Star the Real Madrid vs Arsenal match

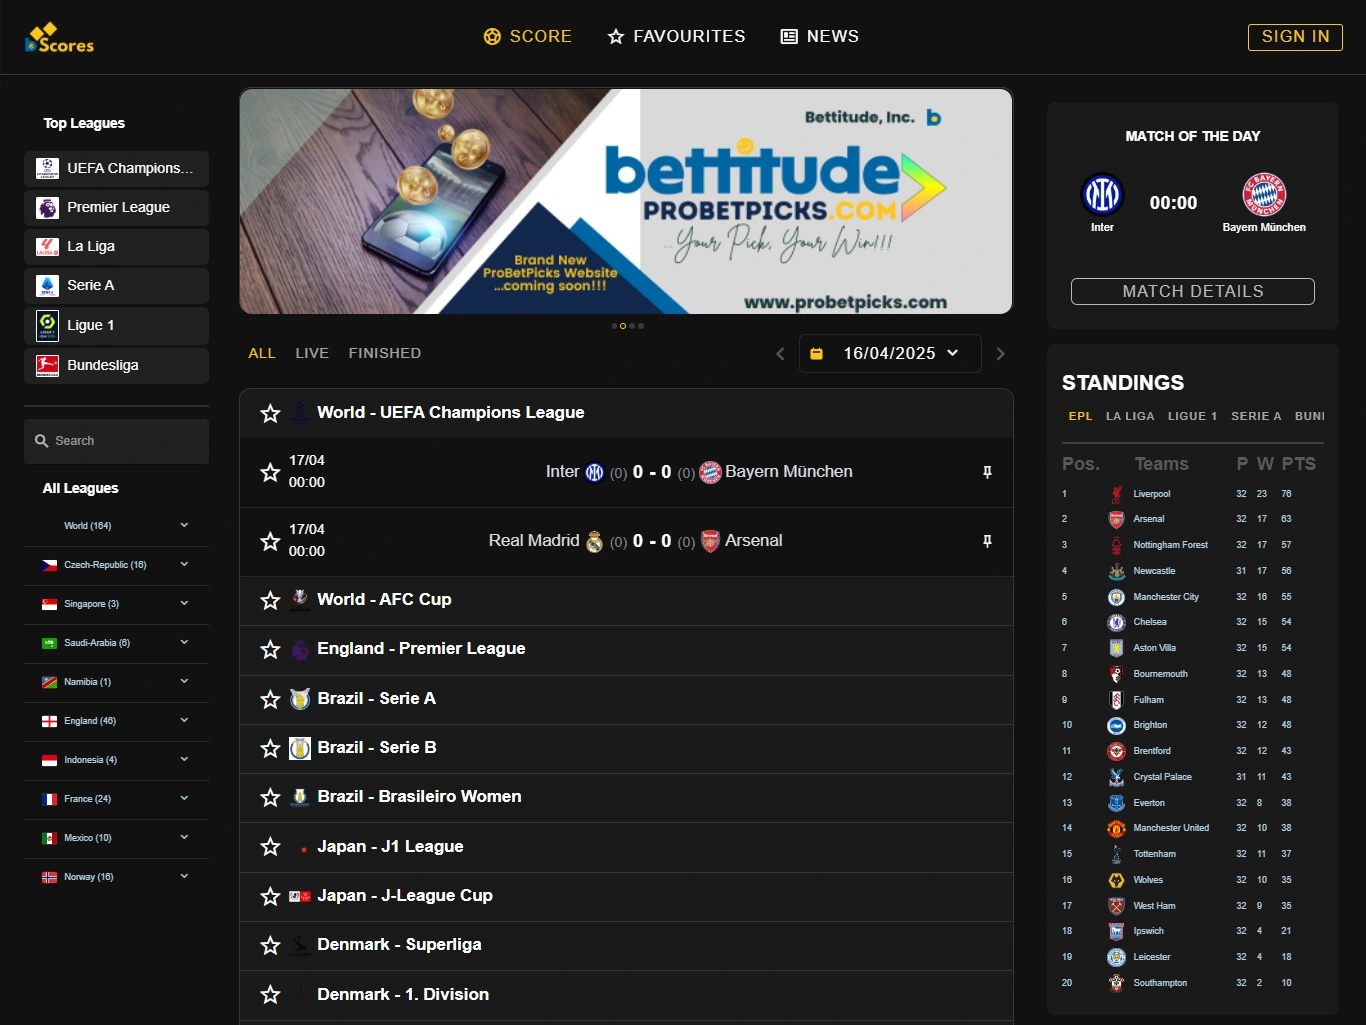point(270,541)
